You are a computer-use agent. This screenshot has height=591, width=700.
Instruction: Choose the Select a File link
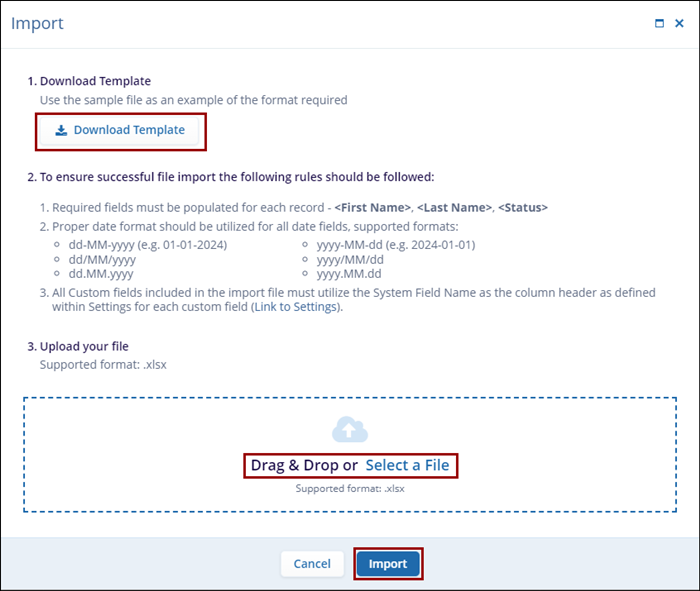coord(407,465)
